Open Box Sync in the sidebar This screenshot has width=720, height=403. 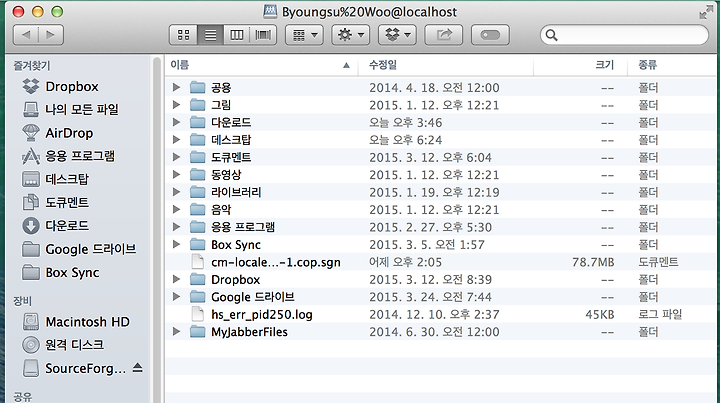click(x=61, y=272)
